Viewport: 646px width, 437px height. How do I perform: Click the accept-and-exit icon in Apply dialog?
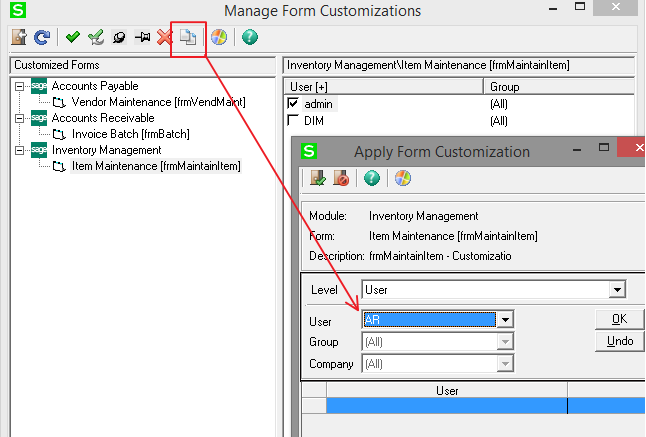tap(318, 179)
